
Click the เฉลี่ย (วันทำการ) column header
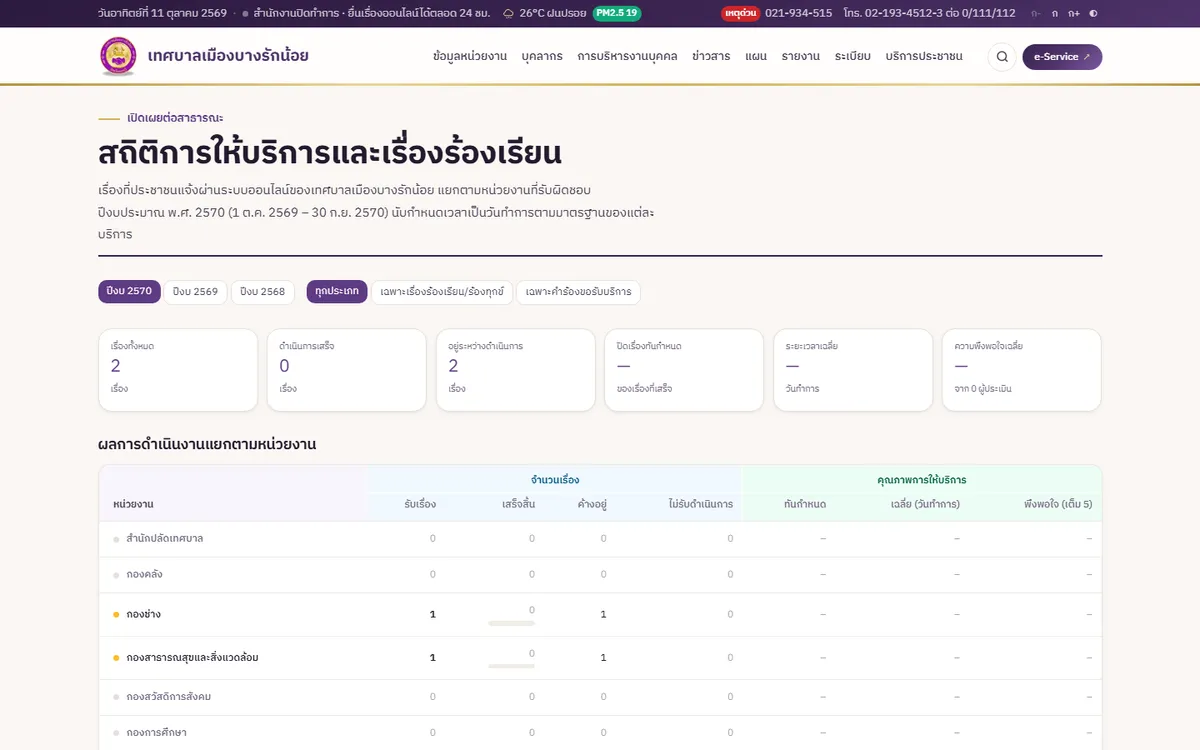click(x=925, y=504)
